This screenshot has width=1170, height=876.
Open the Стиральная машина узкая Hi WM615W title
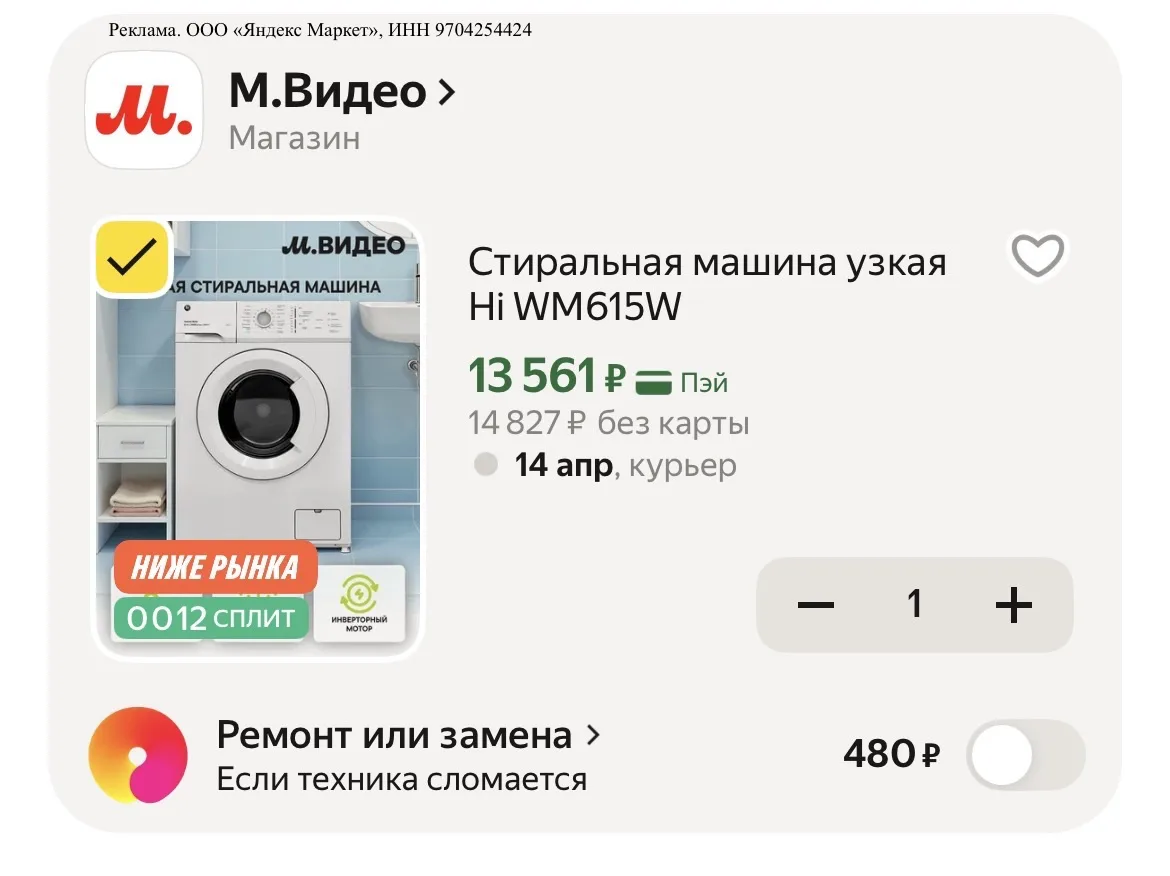point(706,285)
